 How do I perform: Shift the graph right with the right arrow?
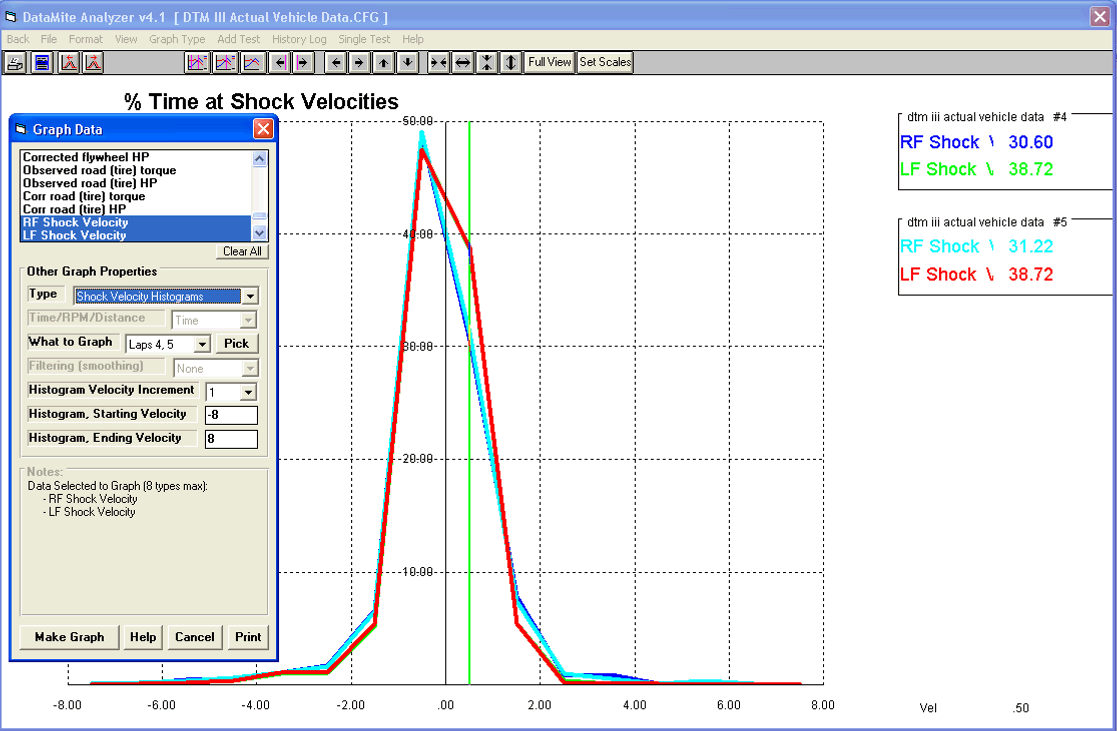tap(359, 63)
